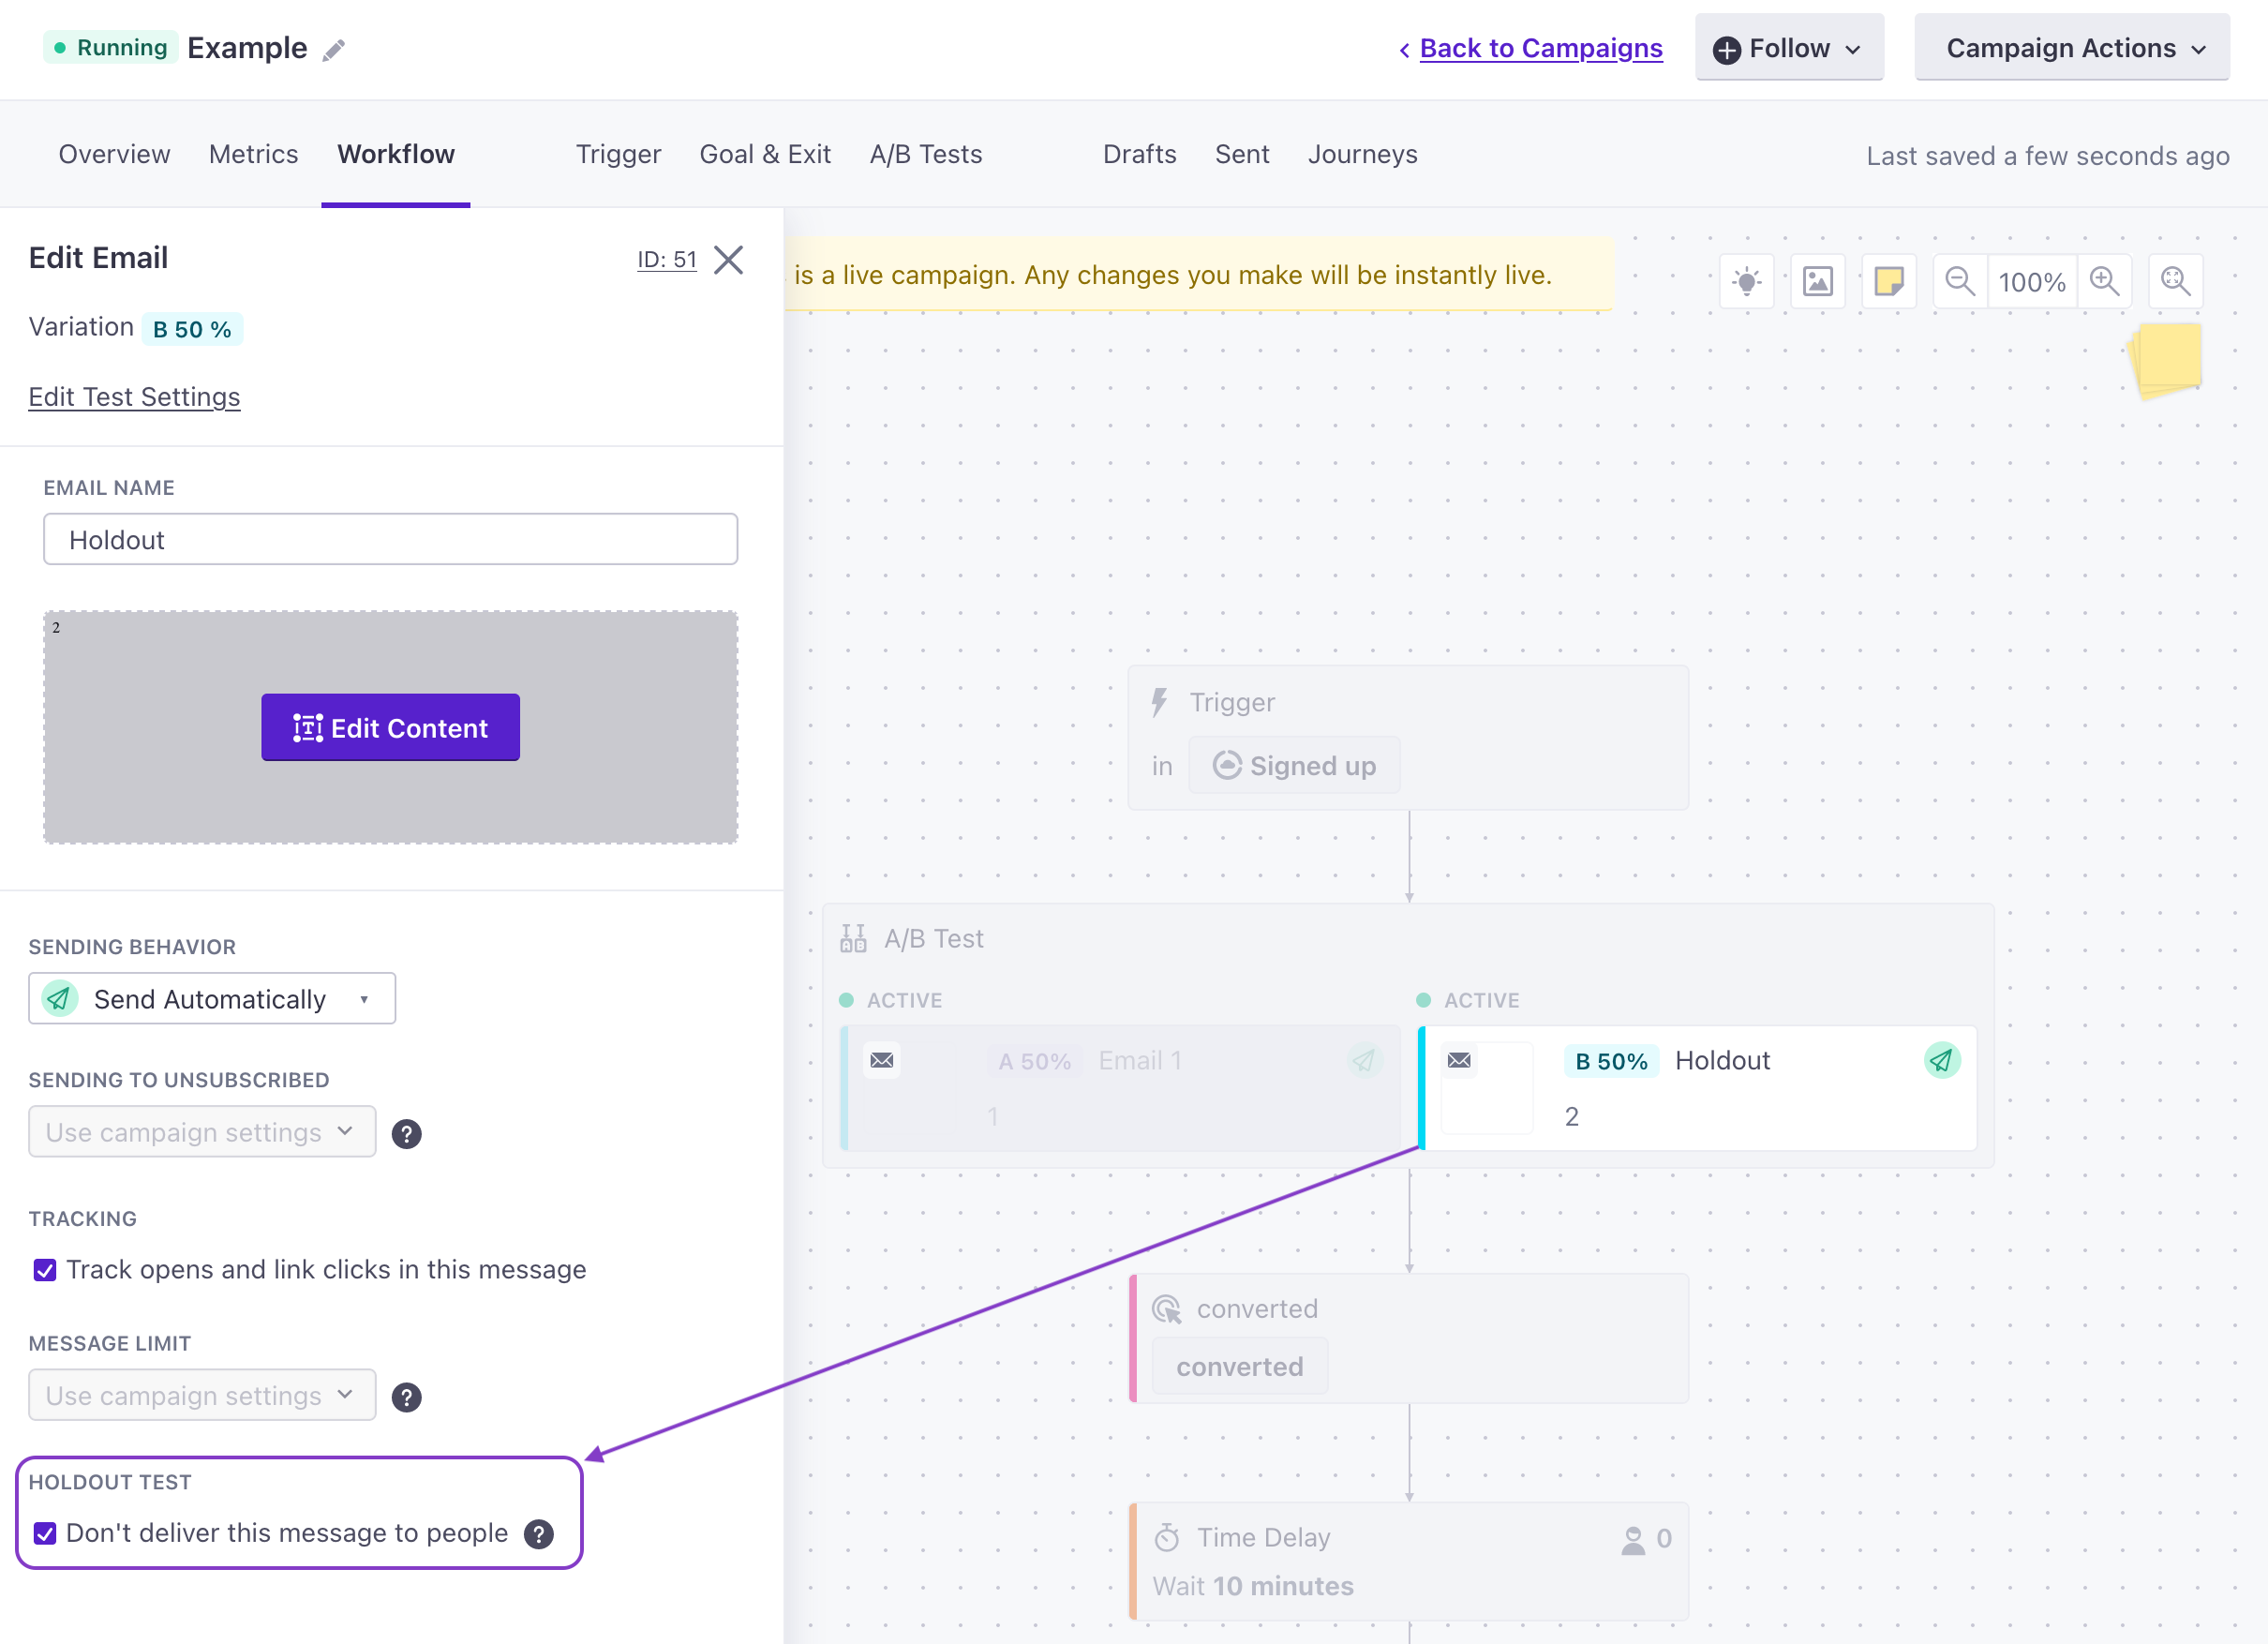Toggle the lightbulb icon in canvas toolbar

tap(1746, 282)
